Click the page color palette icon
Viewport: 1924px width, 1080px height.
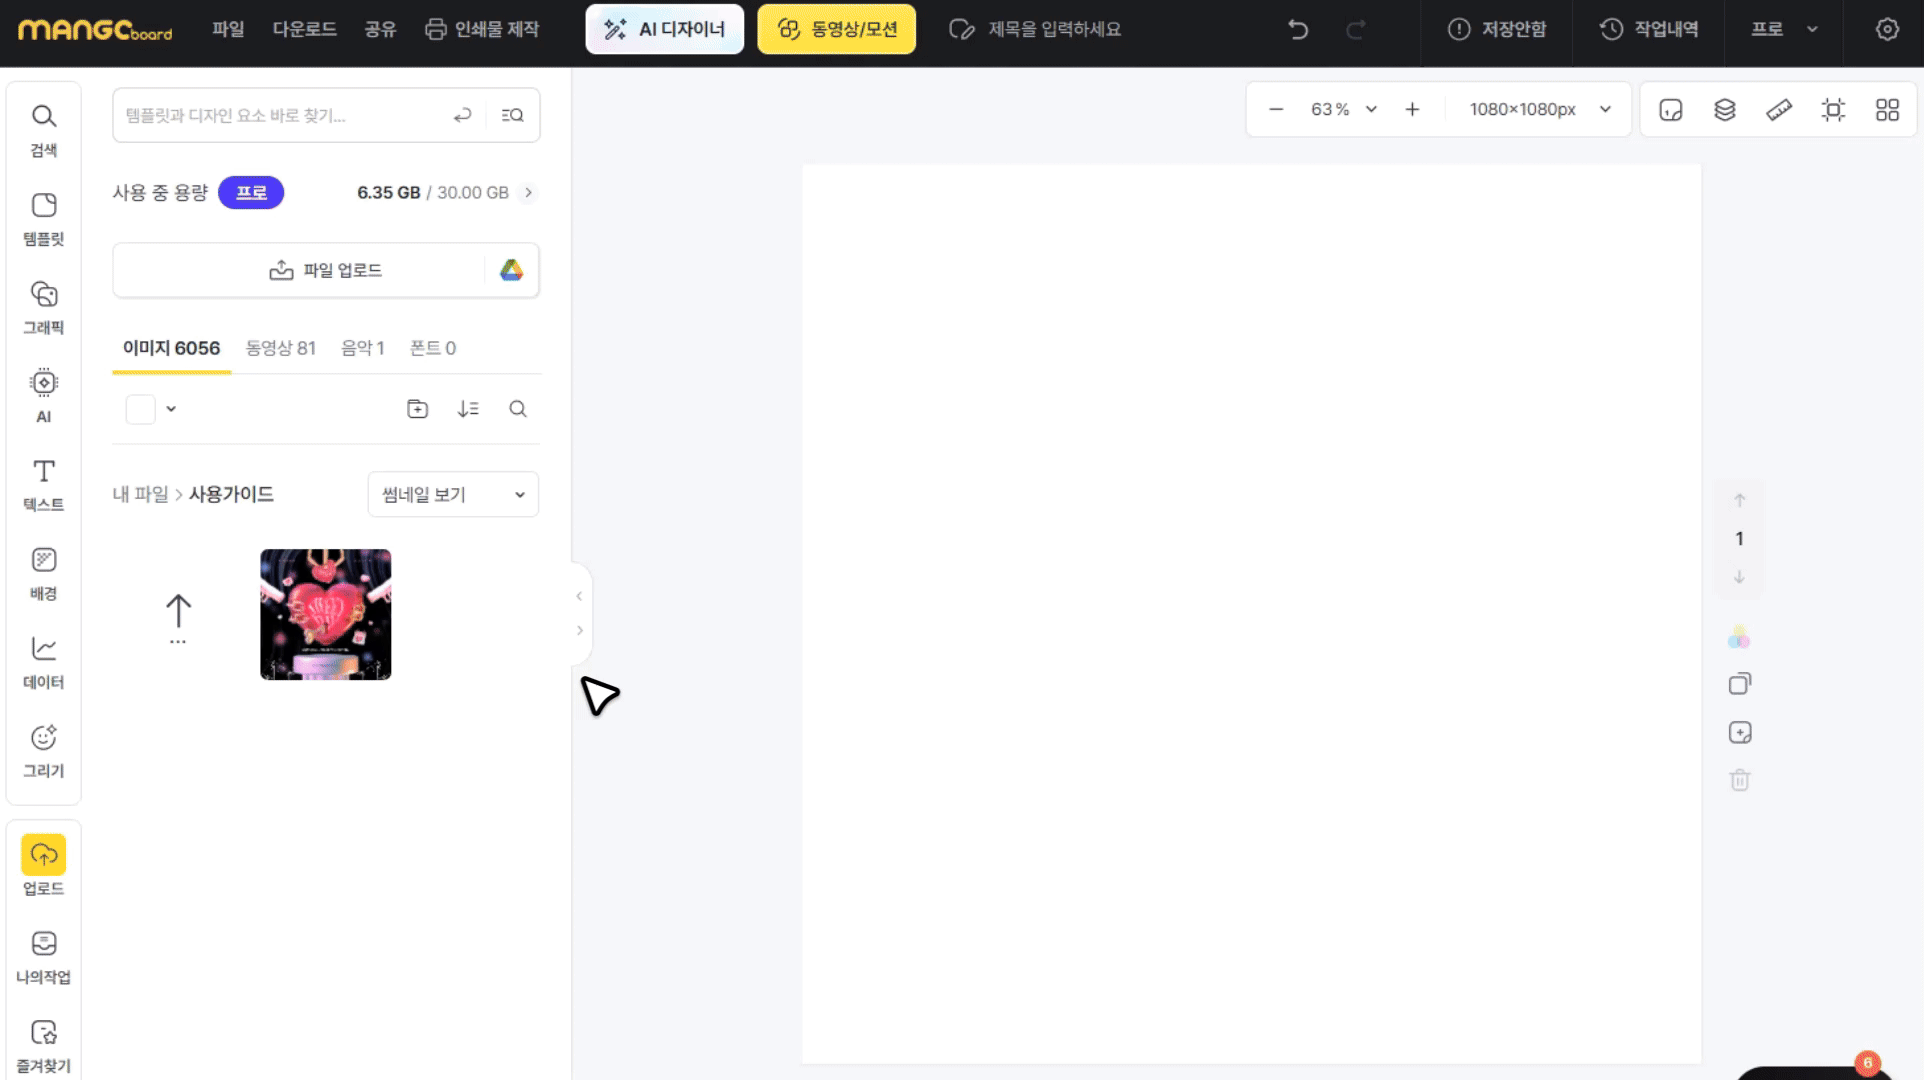[1739, 638]
